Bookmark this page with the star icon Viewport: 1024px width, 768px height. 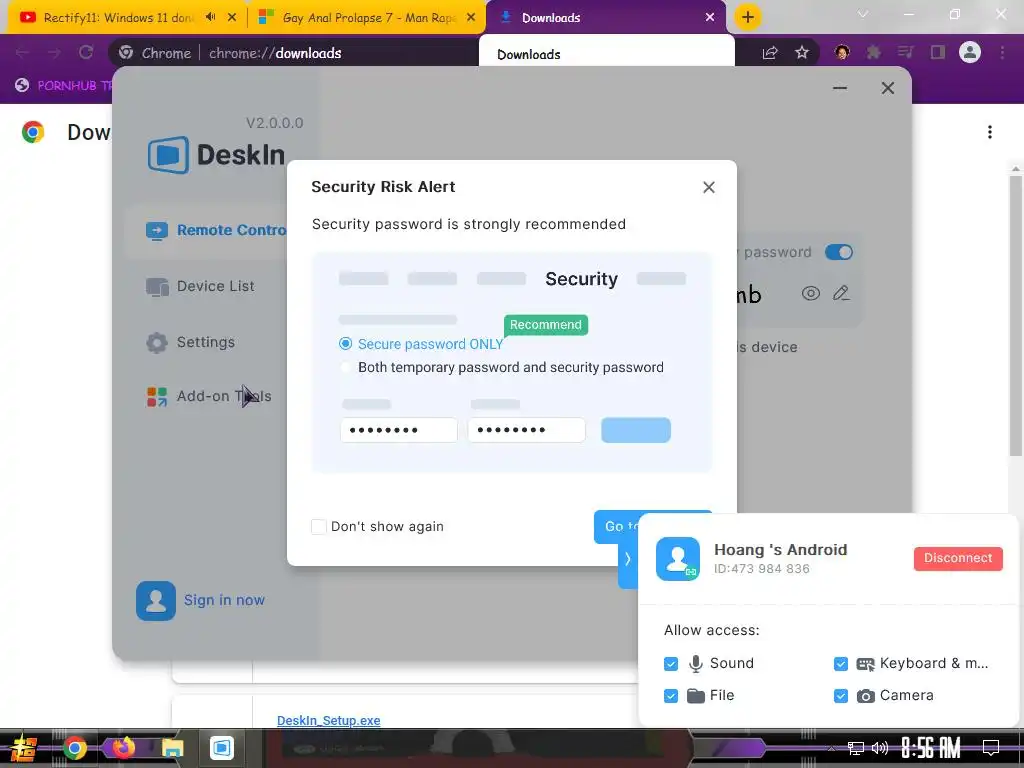802,53
